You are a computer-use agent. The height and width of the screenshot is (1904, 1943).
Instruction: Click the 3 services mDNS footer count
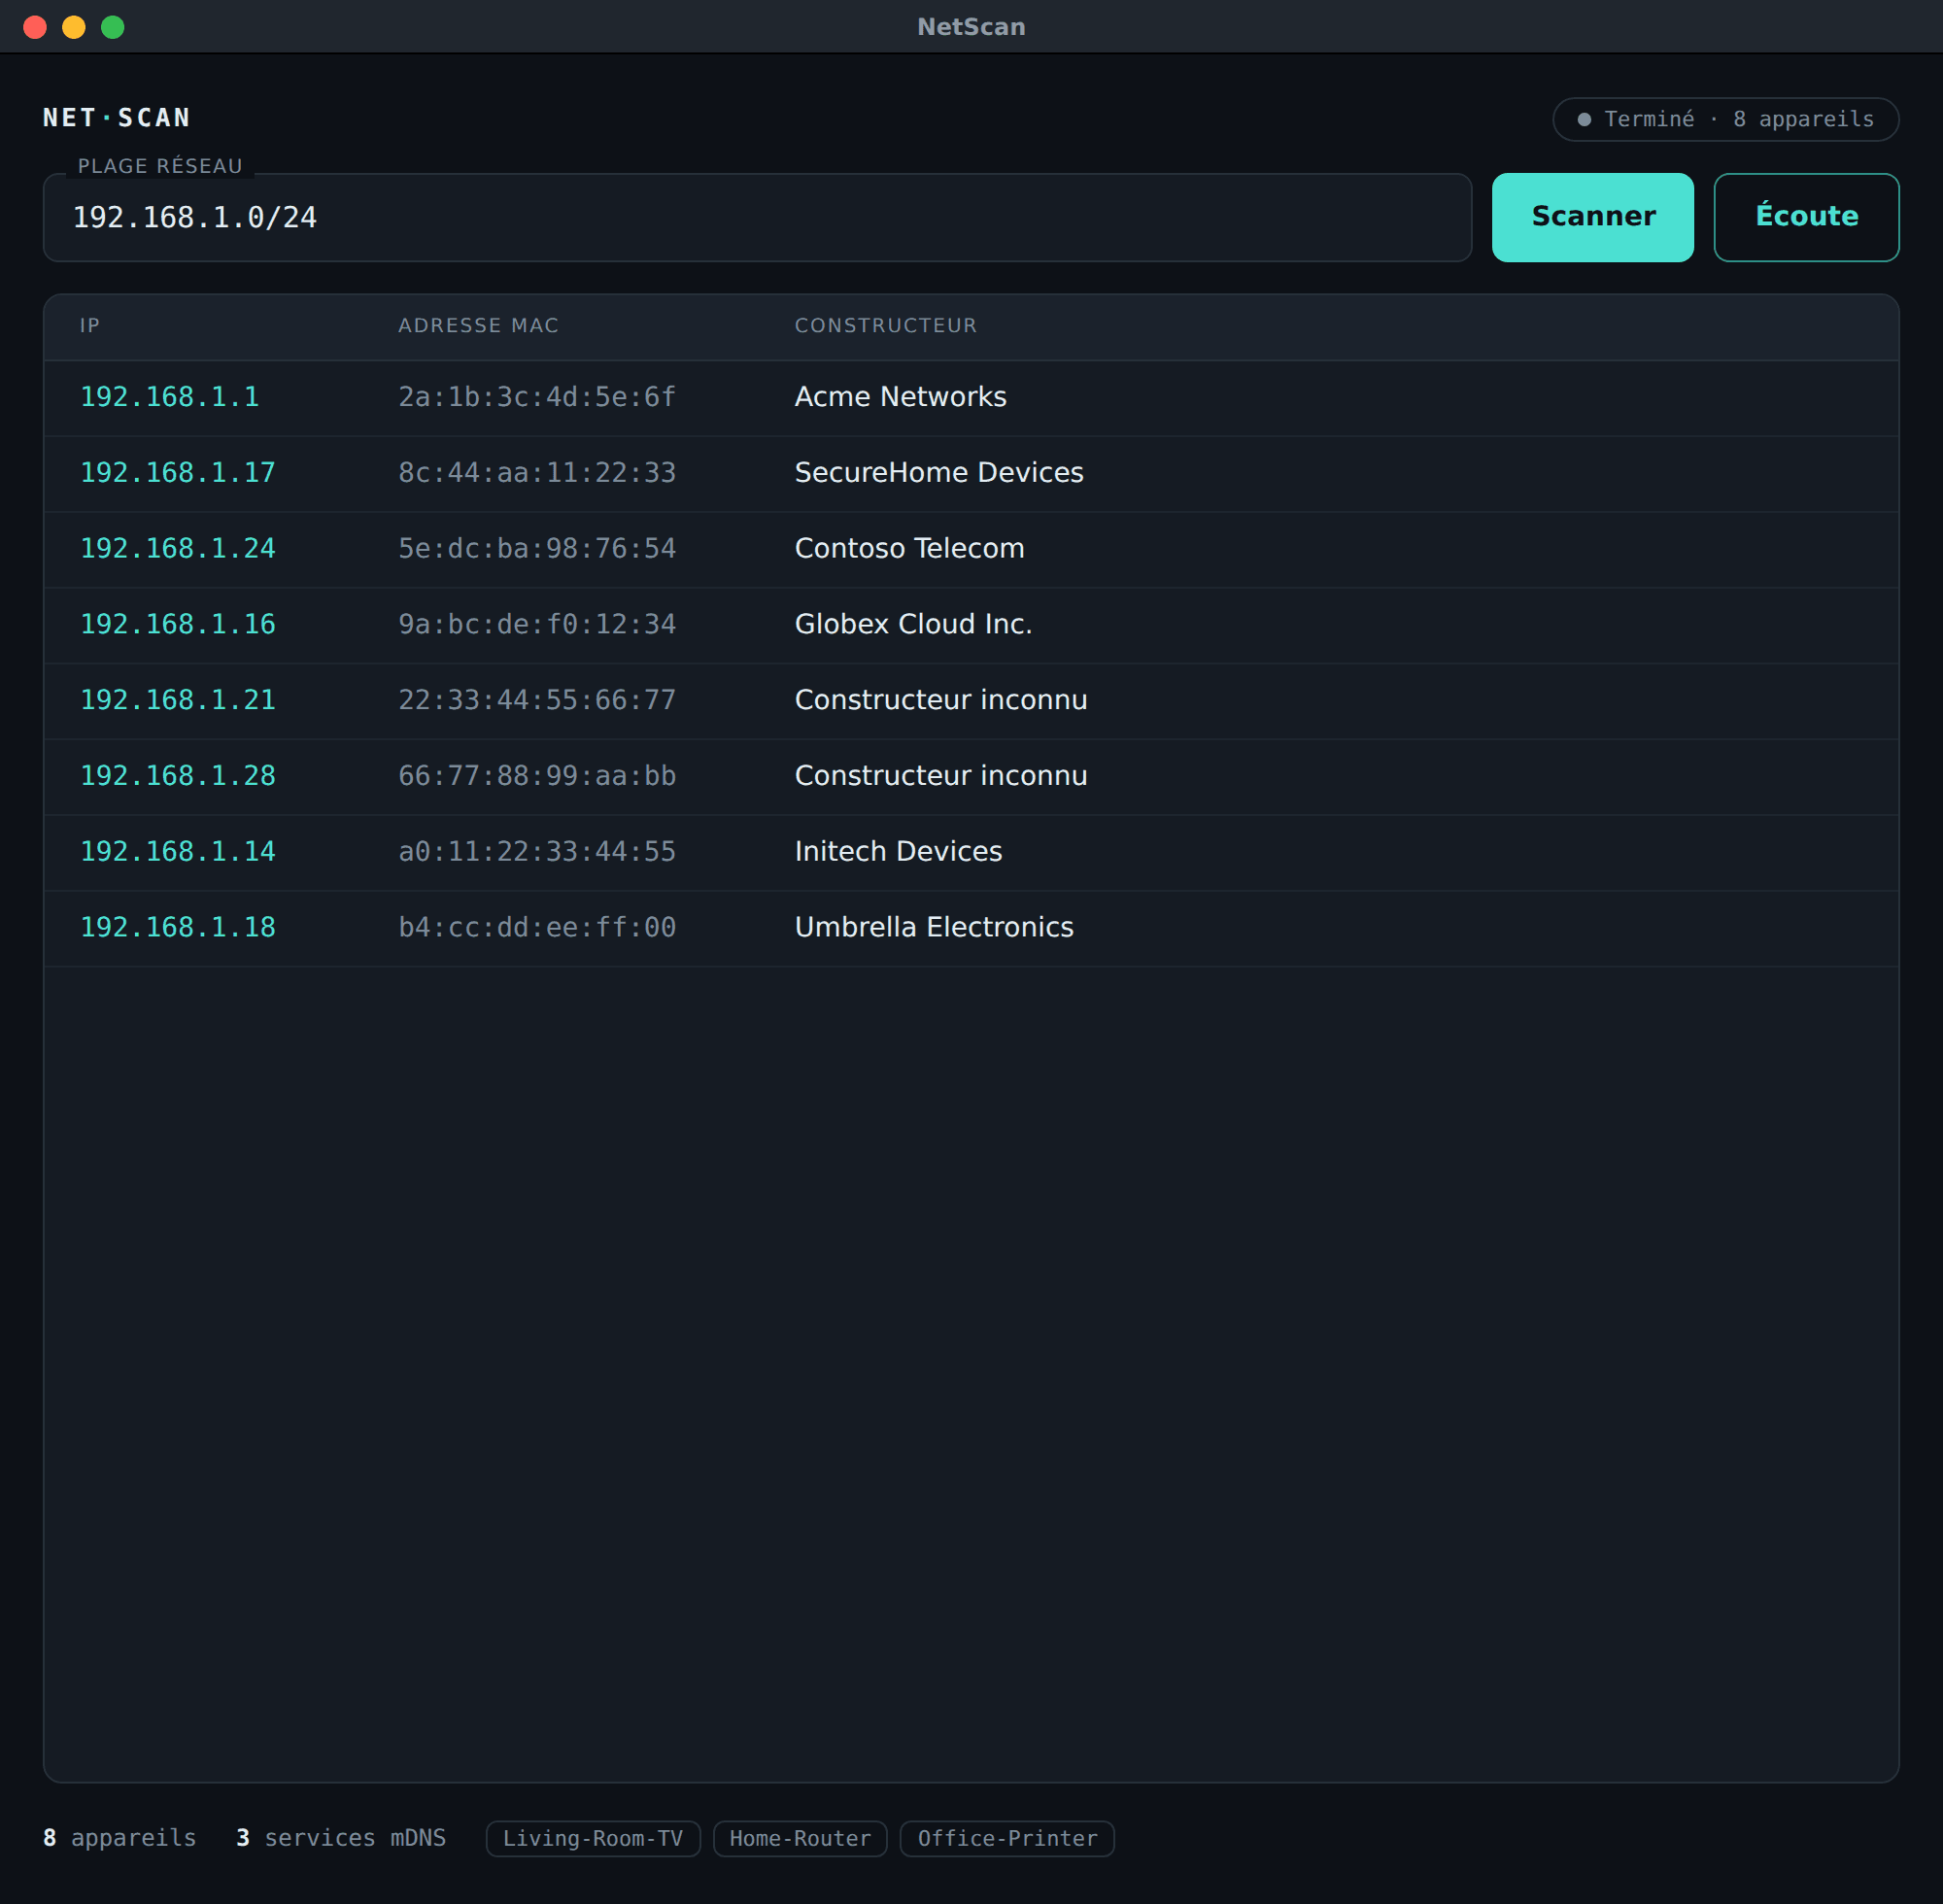[x=341, y=1838]
